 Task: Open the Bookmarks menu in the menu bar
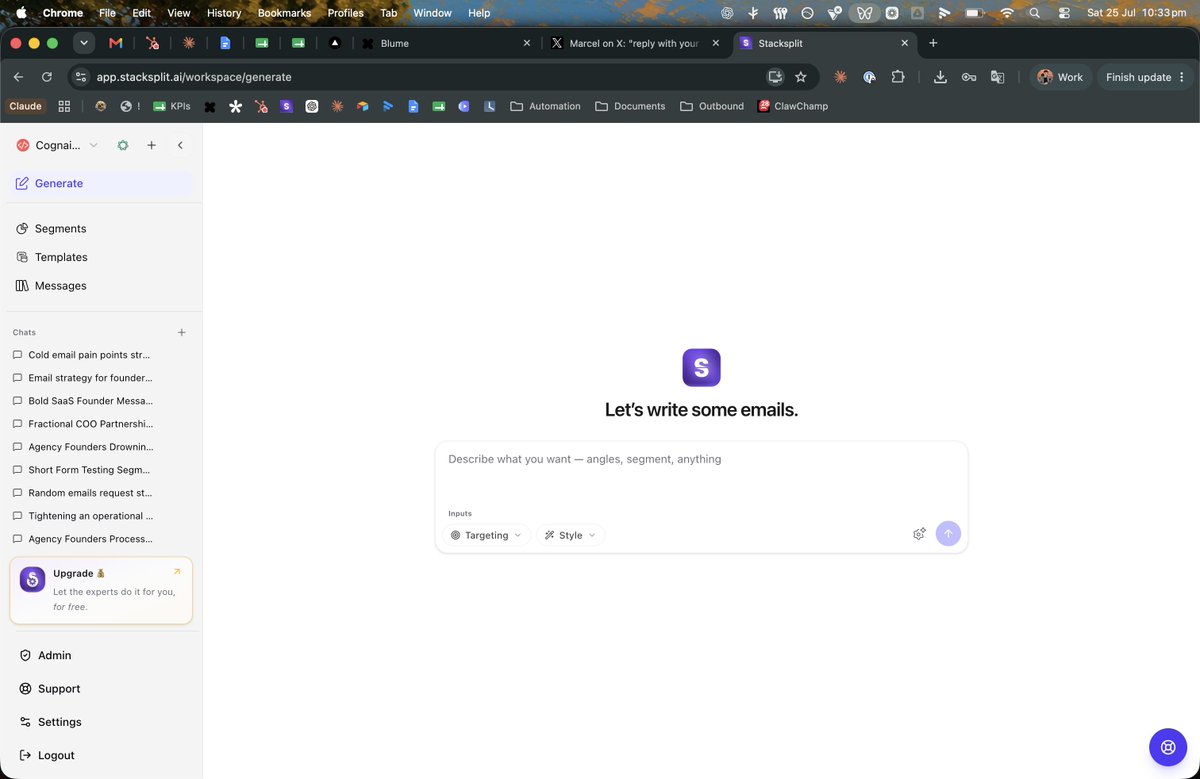tap(285, 13)
